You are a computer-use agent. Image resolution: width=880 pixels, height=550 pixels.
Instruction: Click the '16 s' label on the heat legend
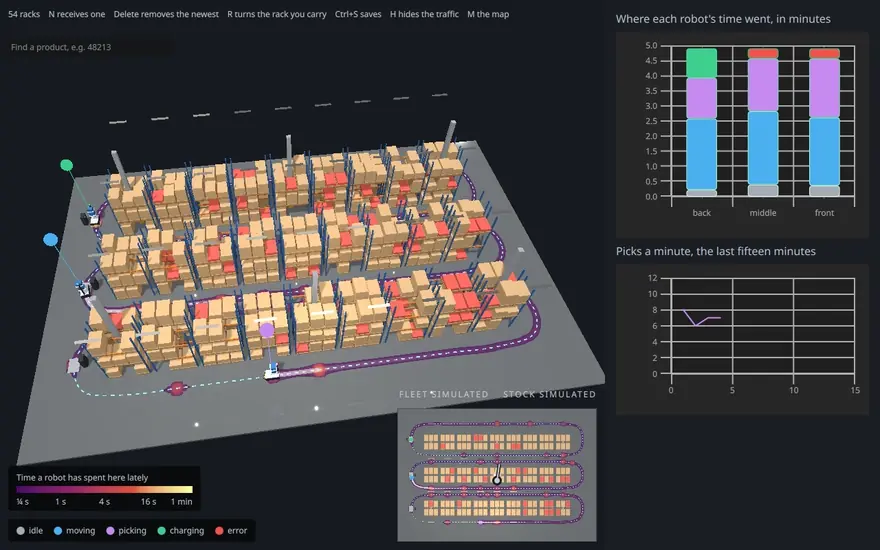coord(149,502)
